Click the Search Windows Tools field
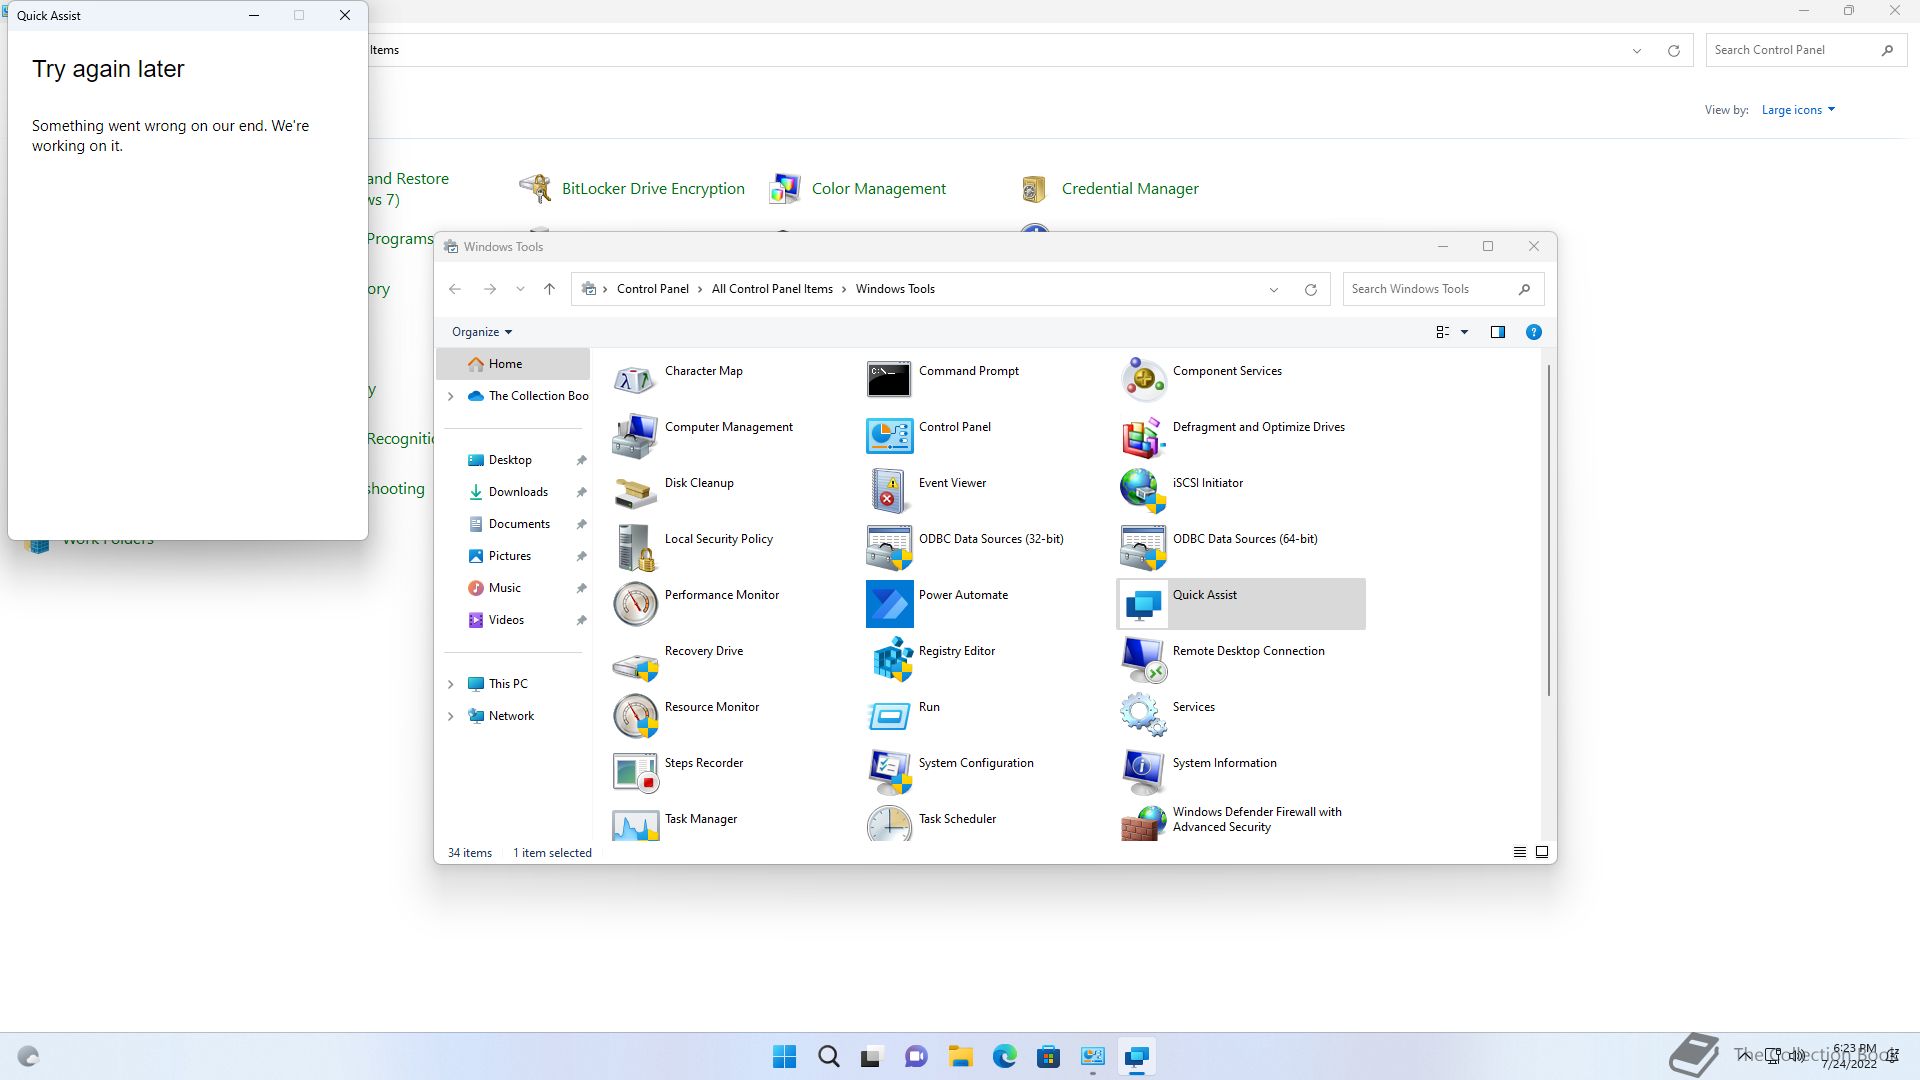1920x1080 pixels. click(x=1444, y=289)
